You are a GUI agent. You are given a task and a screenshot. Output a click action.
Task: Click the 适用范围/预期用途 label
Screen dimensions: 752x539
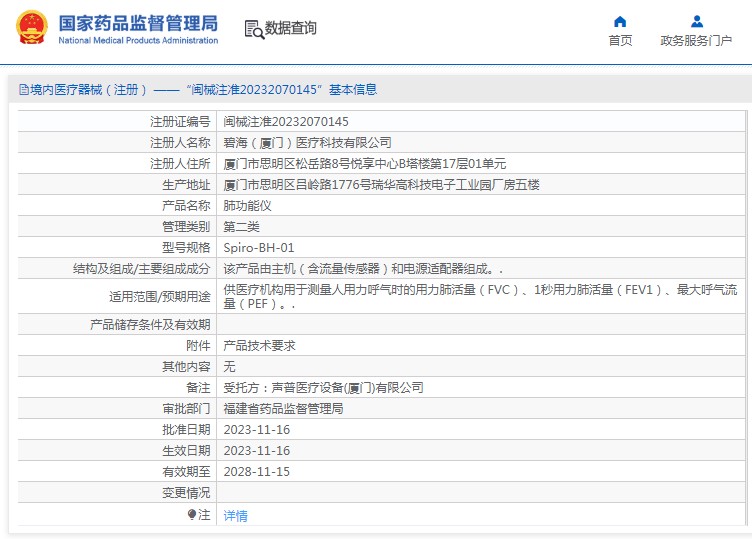click(x=160, y=297)
